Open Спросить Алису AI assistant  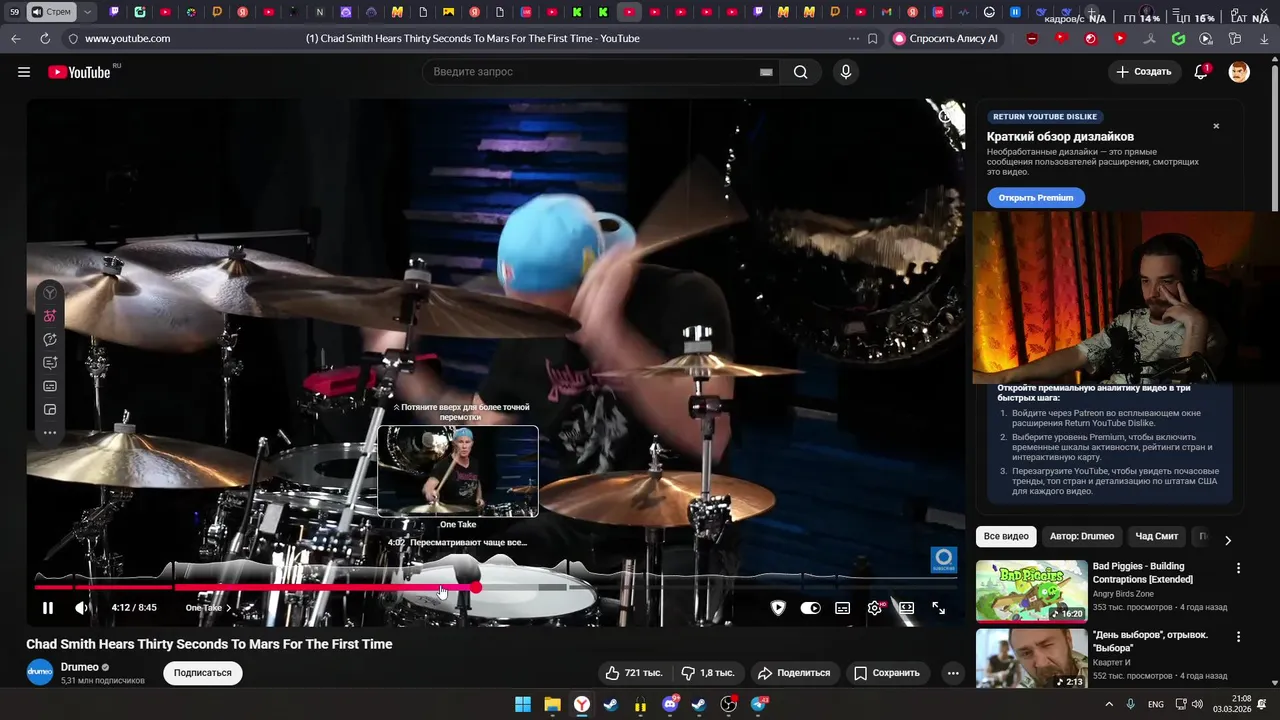coord(945,39)
